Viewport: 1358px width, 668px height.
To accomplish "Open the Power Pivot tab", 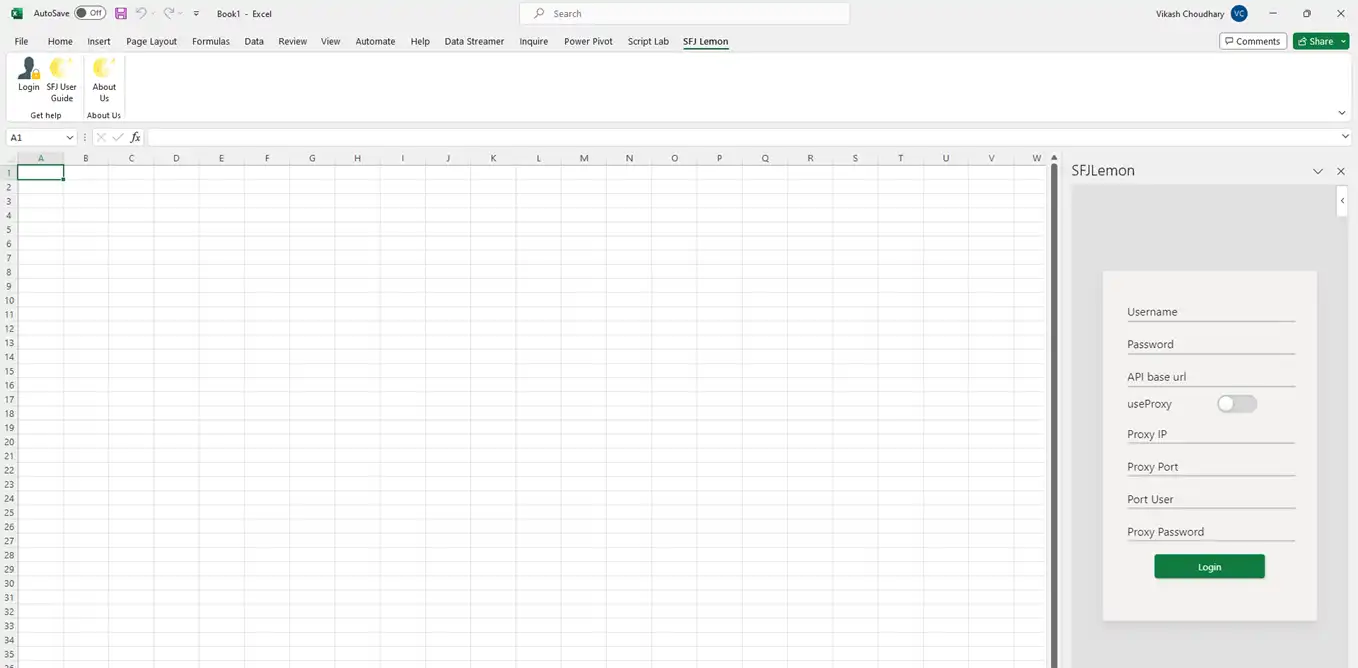I will [x=588, y=41].
